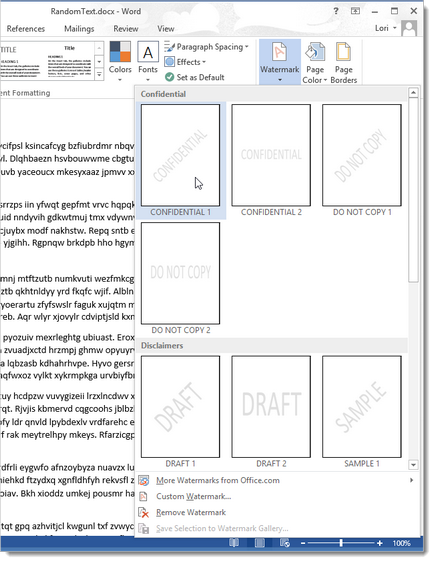Image resolution: width=434 pixels, height=562 pixels.
Task: Expand the style set gallery more arrow
Action: [x=99, y=74]
